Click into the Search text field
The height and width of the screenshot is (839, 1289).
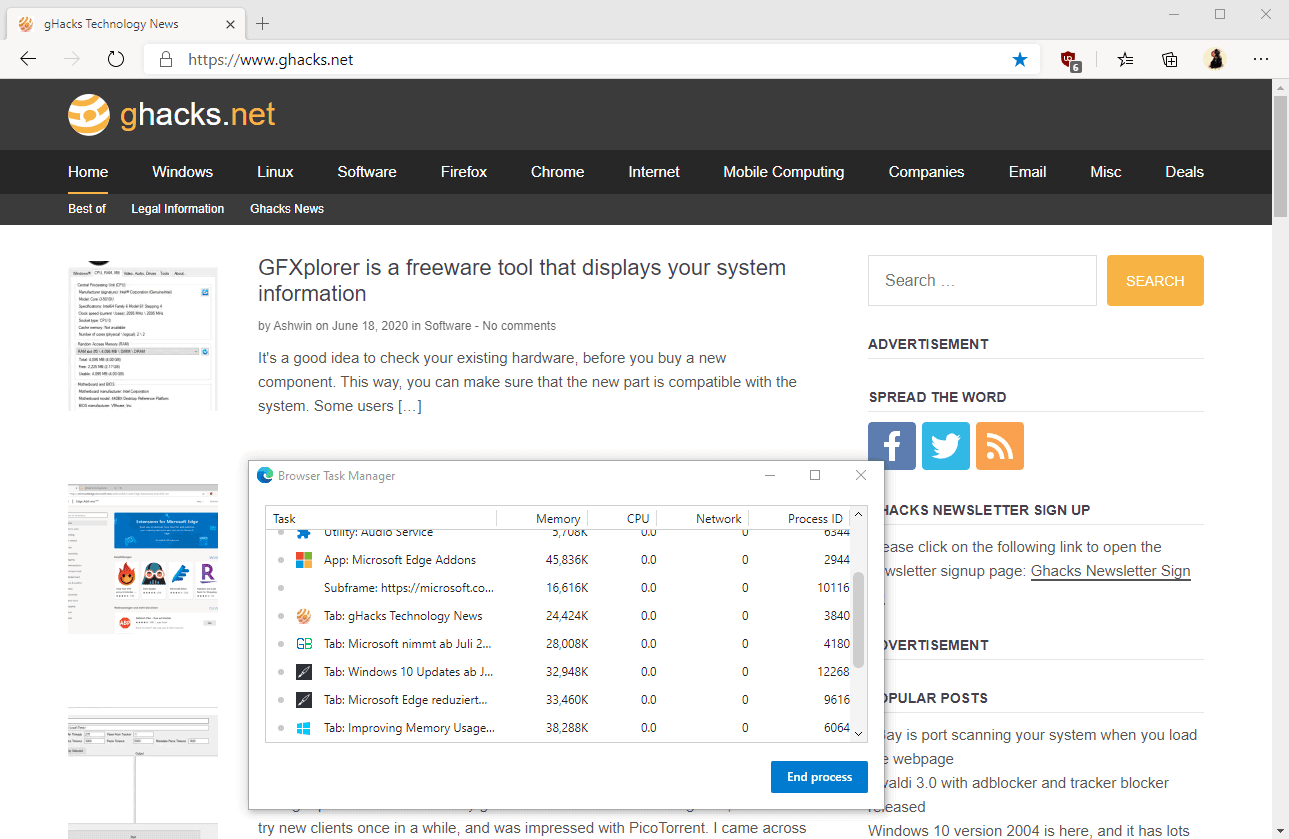point(982,281)
